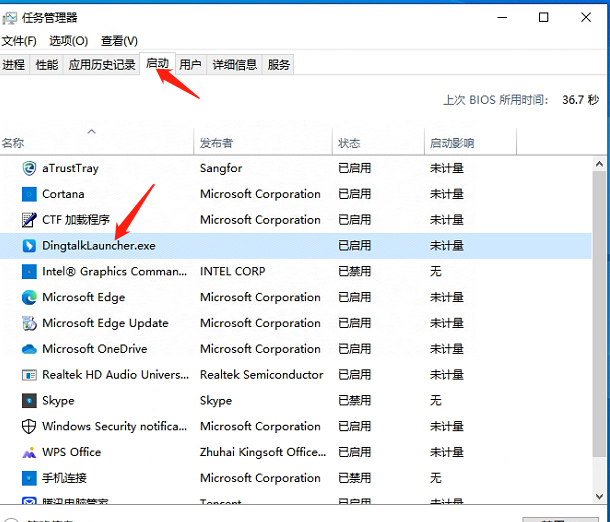
Task: Select Windows Security notifica... entry name
Action: pyautogui.click(x=114, y=426)
